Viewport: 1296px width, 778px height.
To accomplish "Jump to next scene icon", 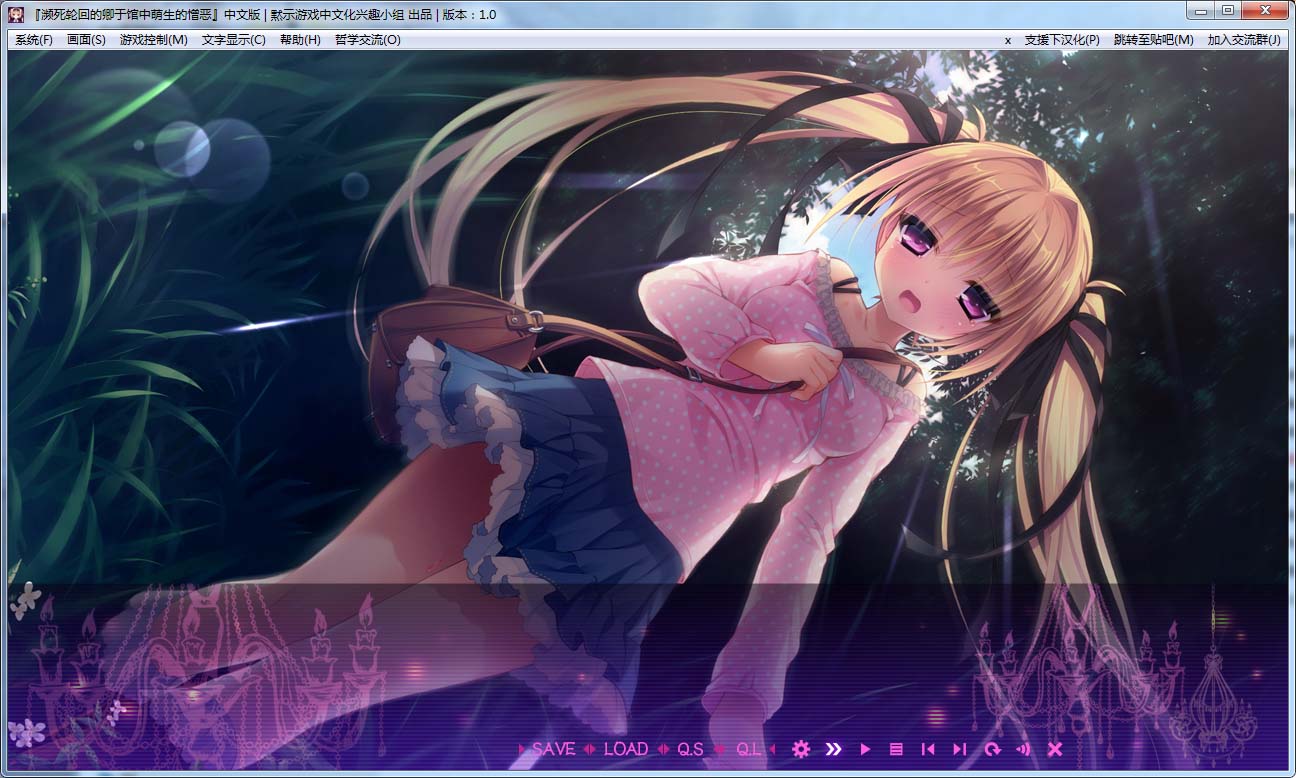I will click(x=960, y=749).
